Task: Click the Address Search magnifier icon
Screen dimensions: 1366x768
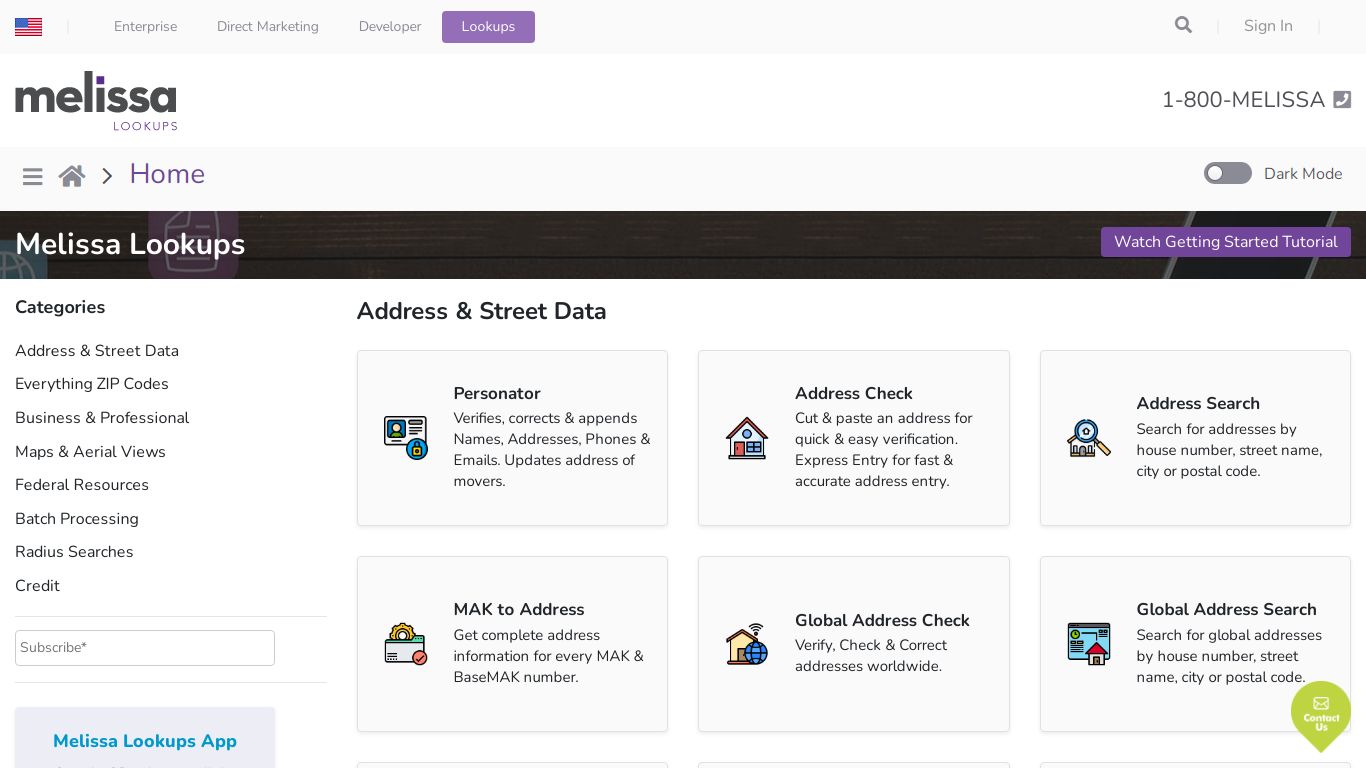Action: coord(1089,438)
